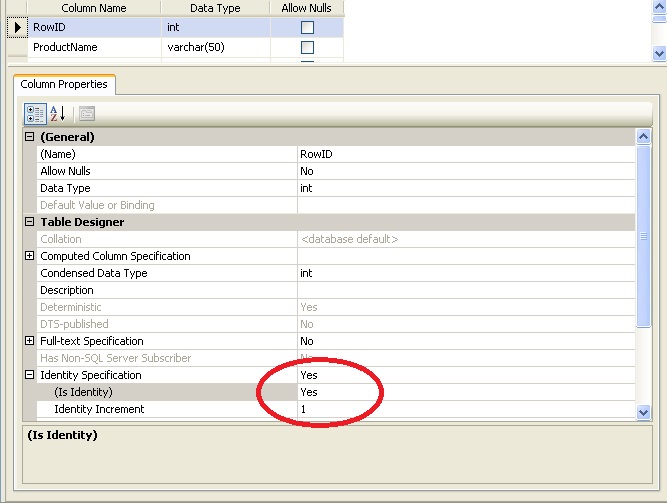This screenshot has height=503, width=667.
Task: Select the ProductName column name cell
Action: pyautogui.click(x=94, y=47)
